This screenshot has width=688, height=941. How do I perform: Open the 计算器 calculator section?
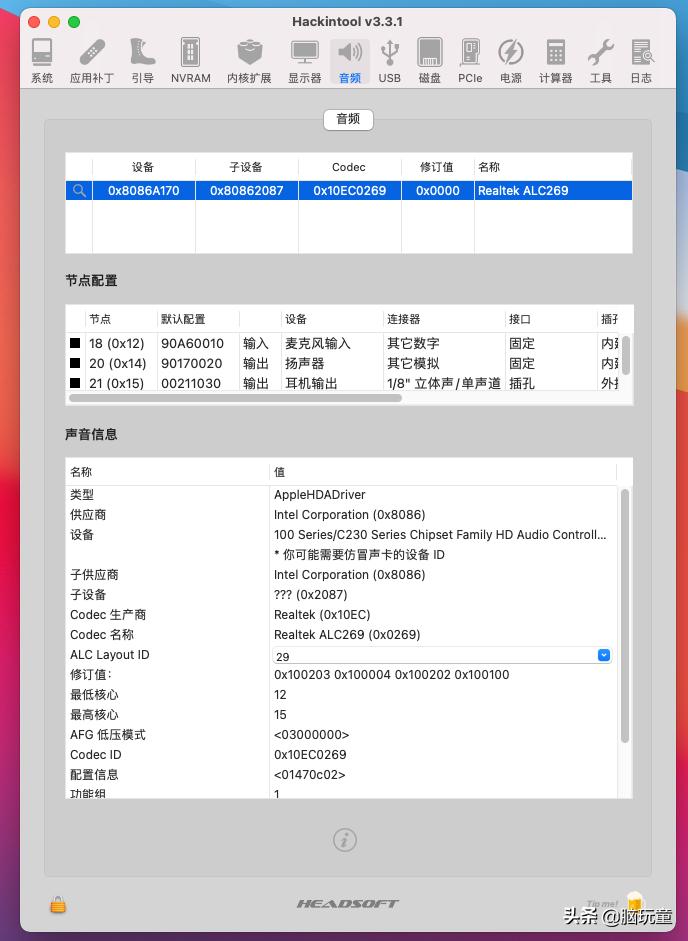click(555, 61)
